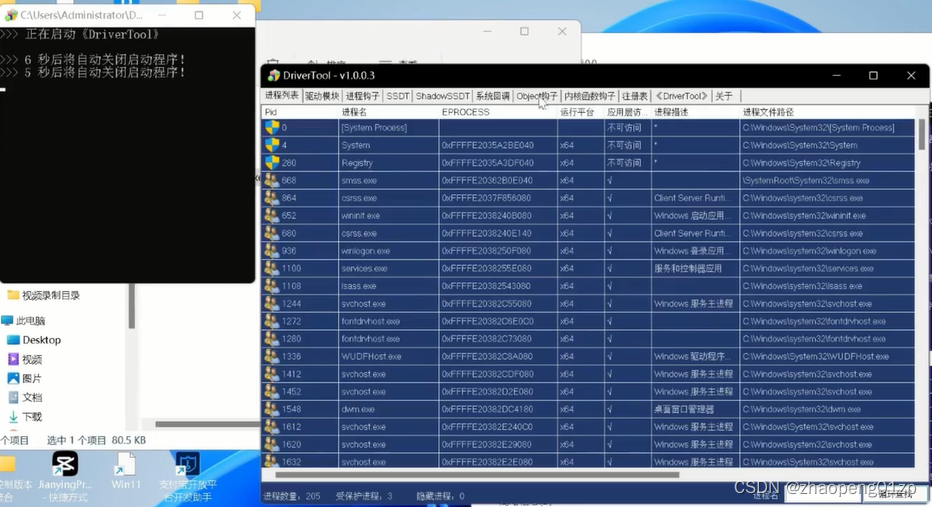
Task: Select the 桌面窗口管理器 description cell
Action: pos(695,409)
